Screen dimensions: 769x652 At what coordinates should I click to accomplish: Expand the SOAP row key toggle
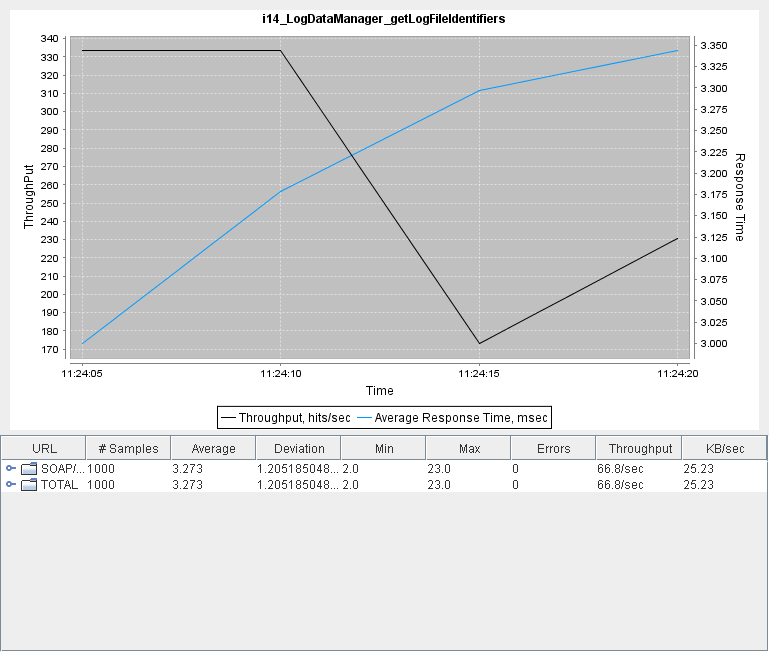(x=11, y=469)
